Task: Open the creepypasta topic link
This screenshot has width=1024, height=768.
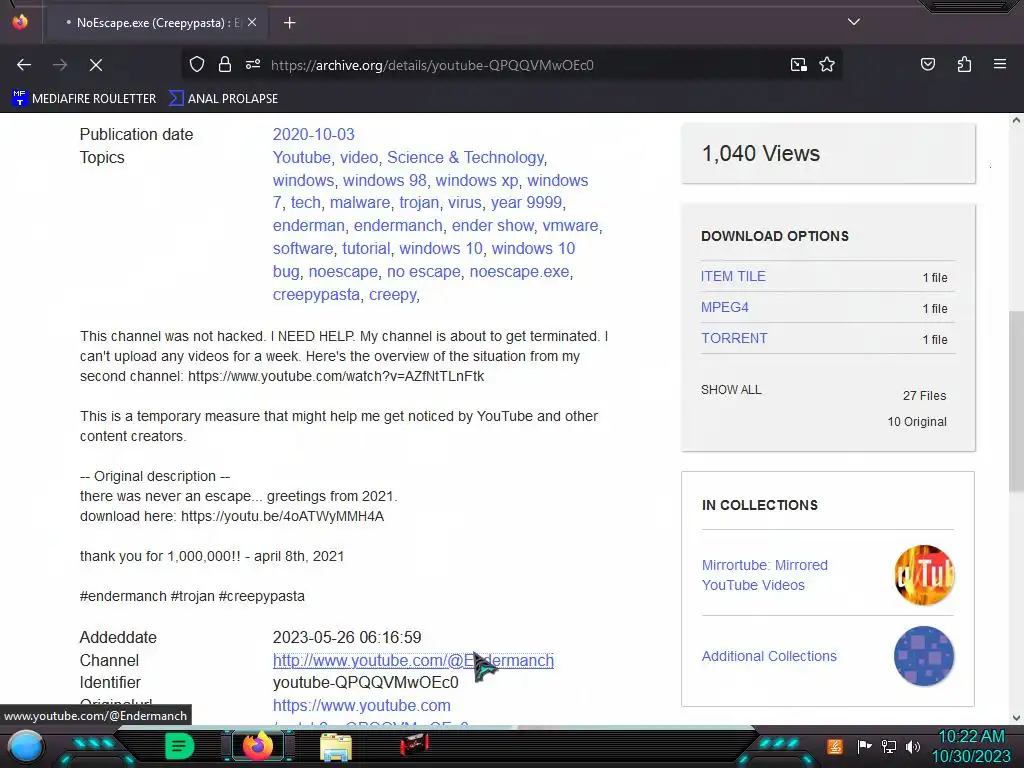Action: 316,295
